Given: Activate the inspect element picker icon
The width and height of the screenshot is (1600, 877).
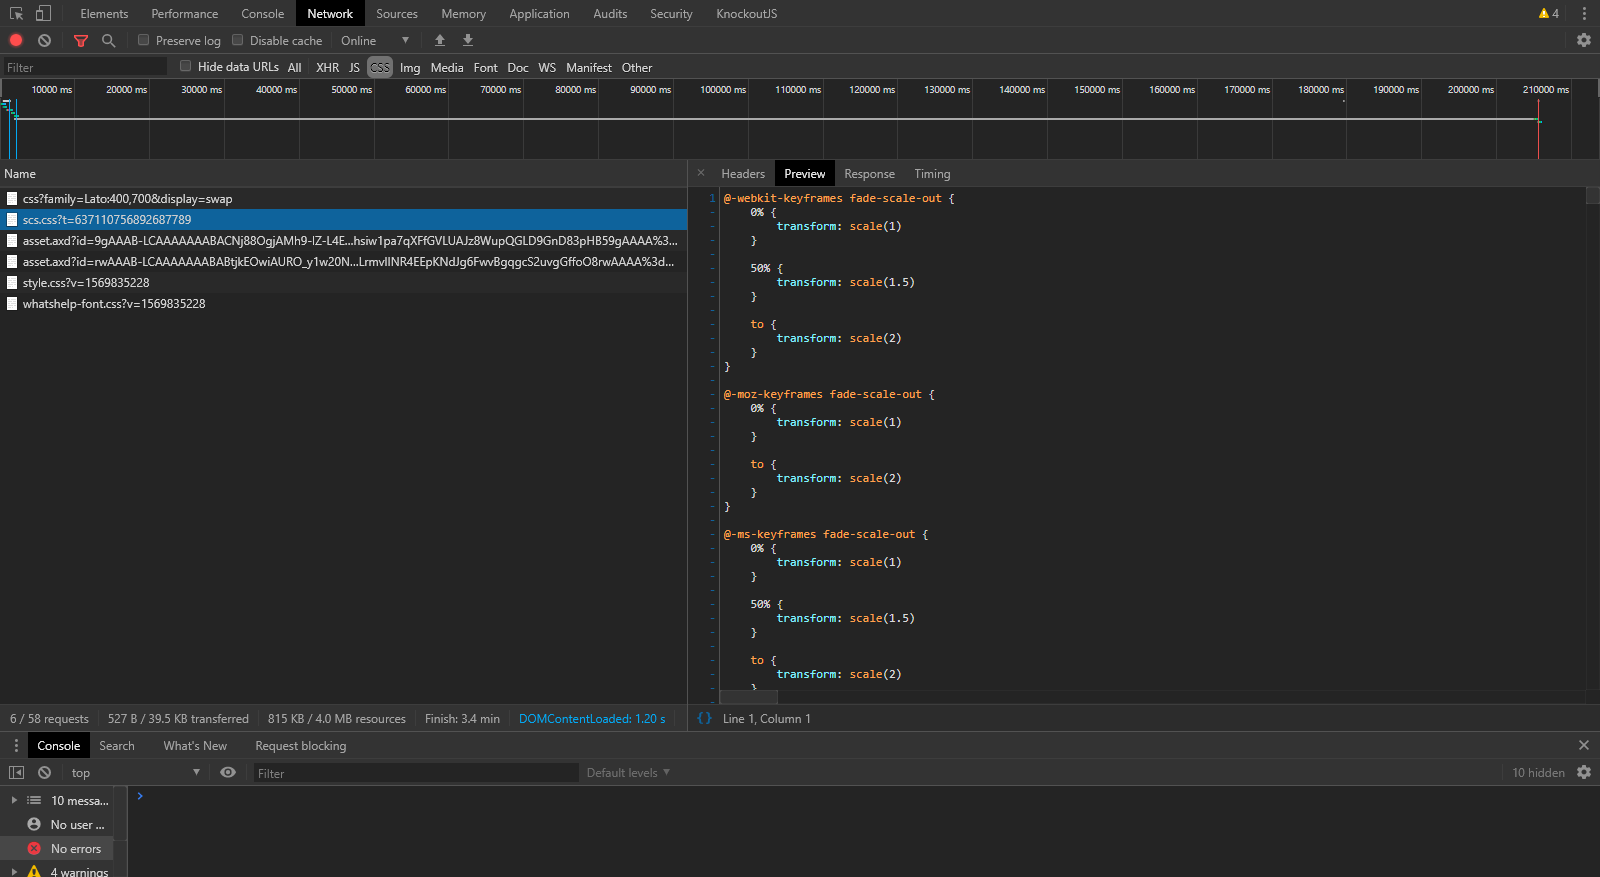Looking at the screenshot, I should 16,13.
